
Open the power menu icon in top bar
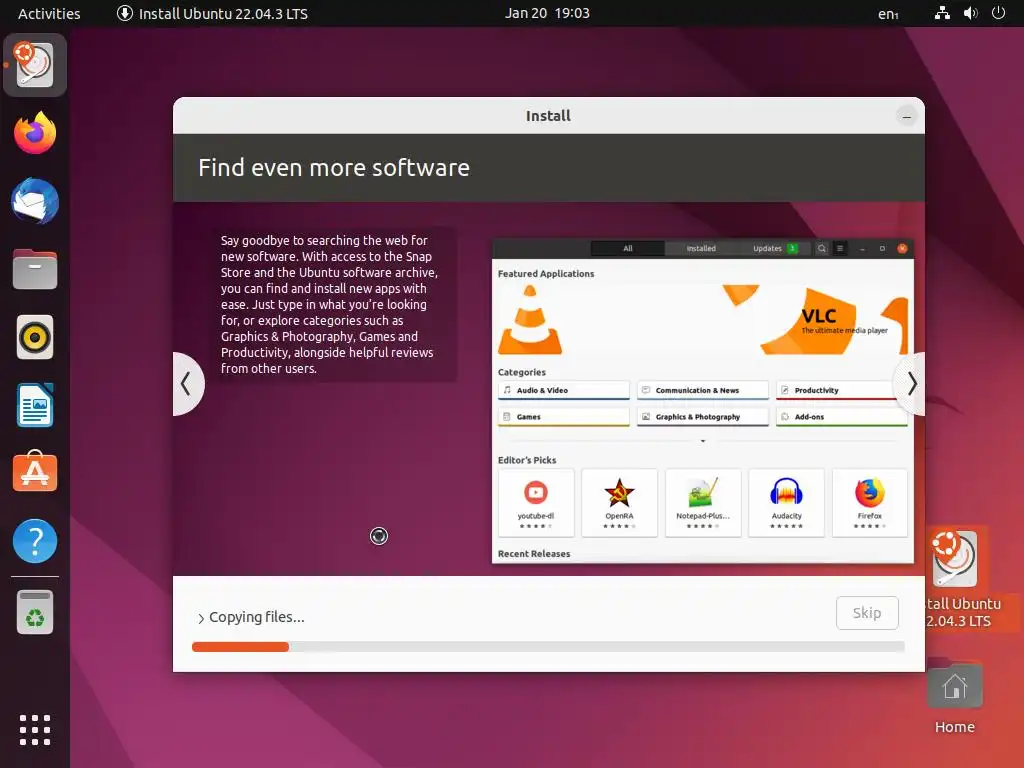(998, 13)
